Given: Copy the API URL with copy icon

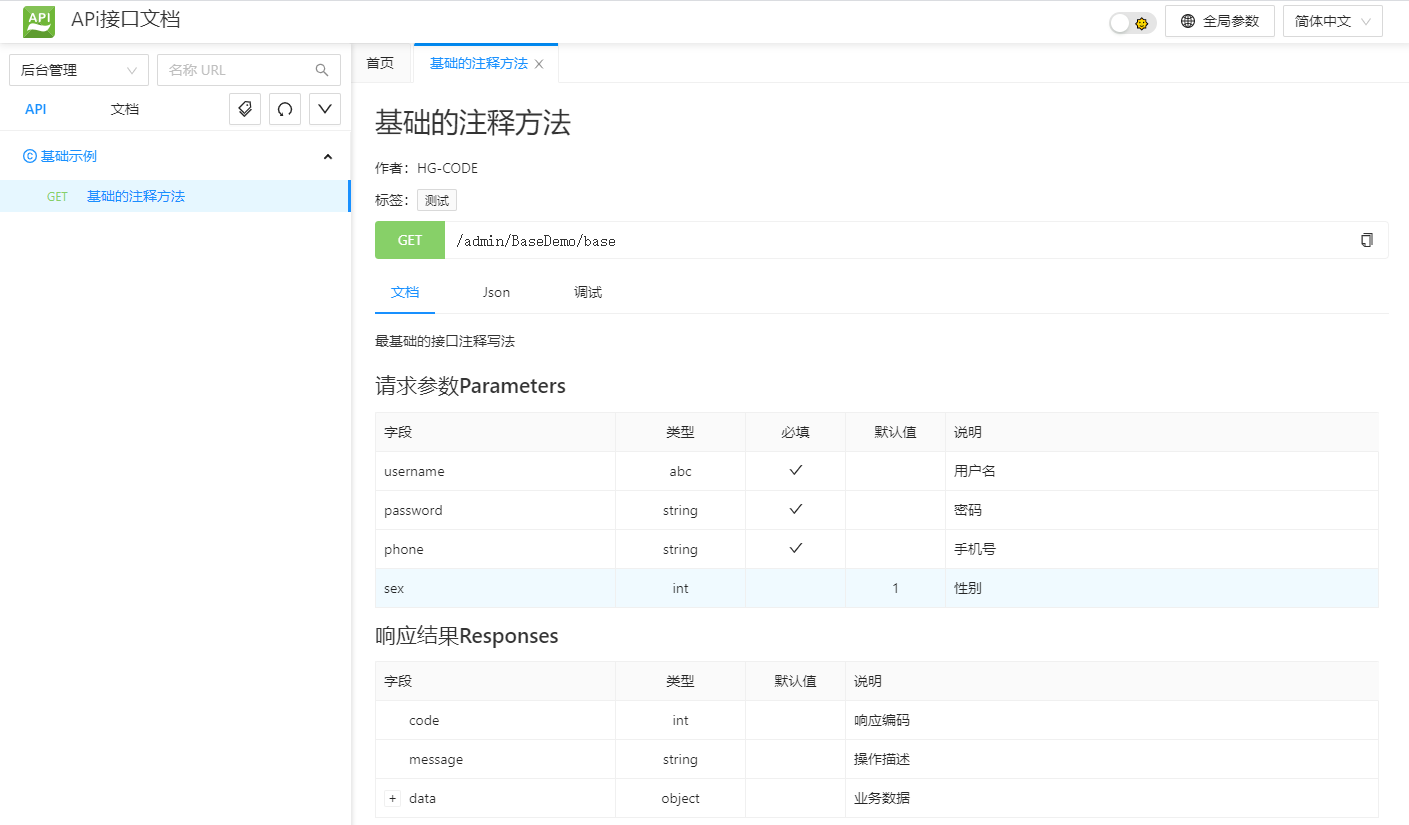Looking at the screenshot, I should (x=1366, y=240).
